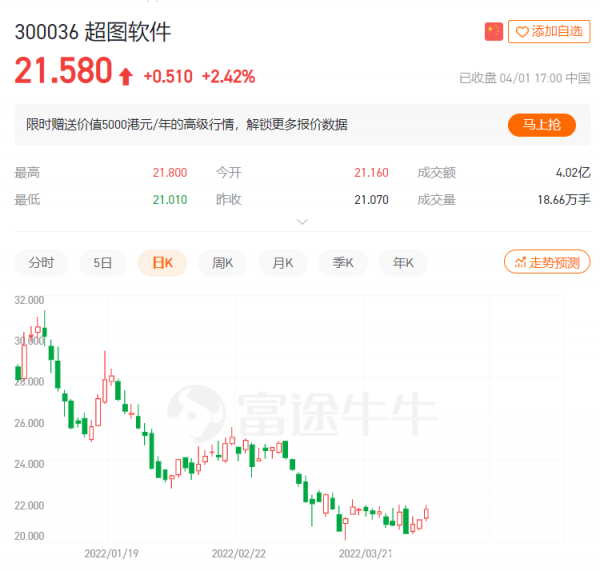Screen dimensions: 600x571
Task: Click the current price 21.580
Action: pos(63,70)
